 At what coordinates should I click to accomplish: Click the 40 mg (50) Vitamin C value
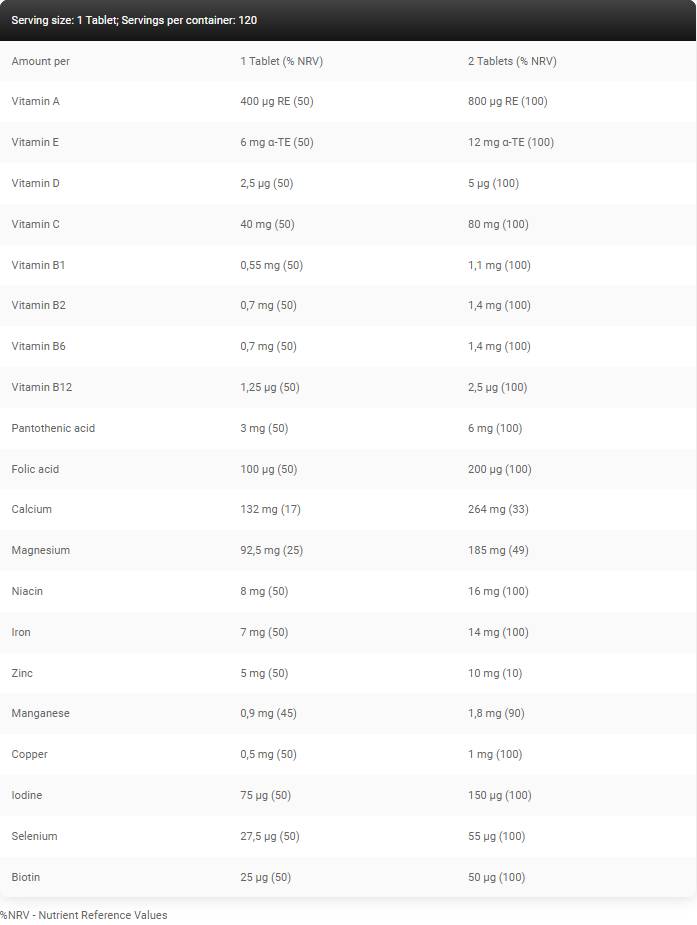267,224
